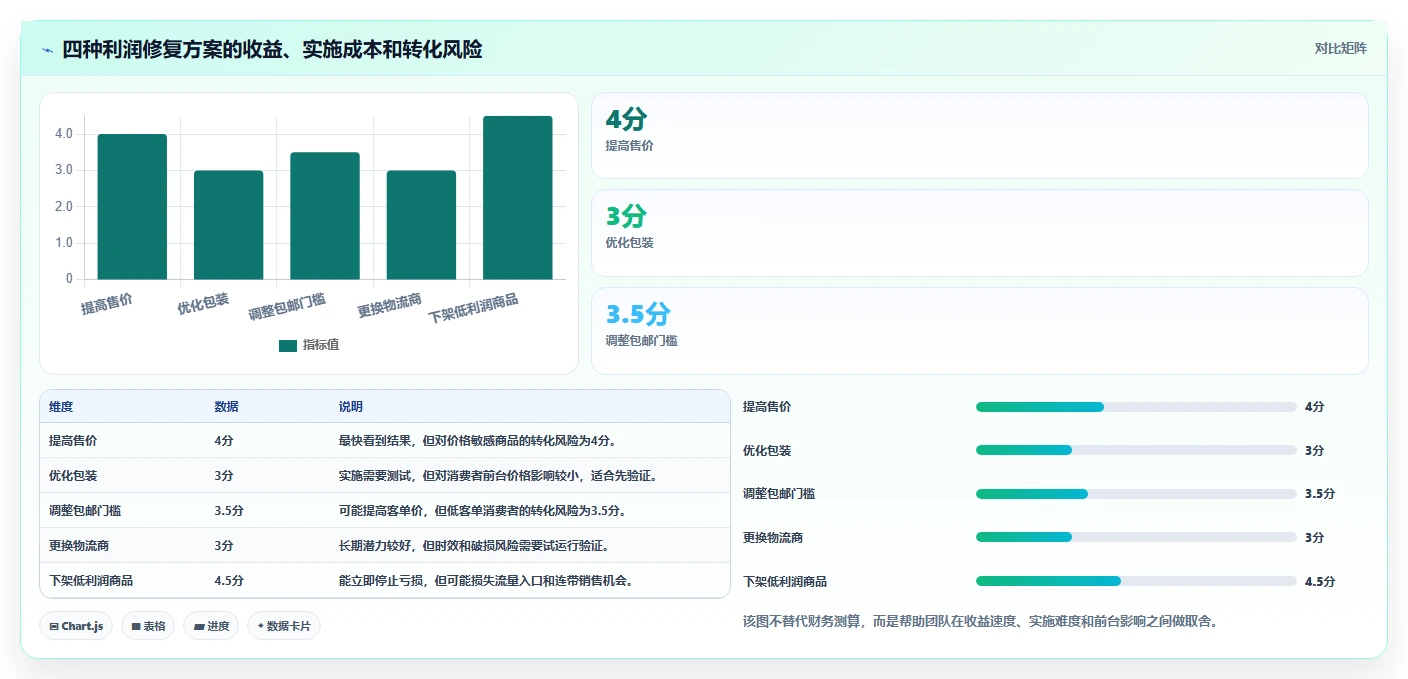Open the 3分 优化包装 data card
Viewport: 1408px width, 679px height.
[x=980, y=233]
